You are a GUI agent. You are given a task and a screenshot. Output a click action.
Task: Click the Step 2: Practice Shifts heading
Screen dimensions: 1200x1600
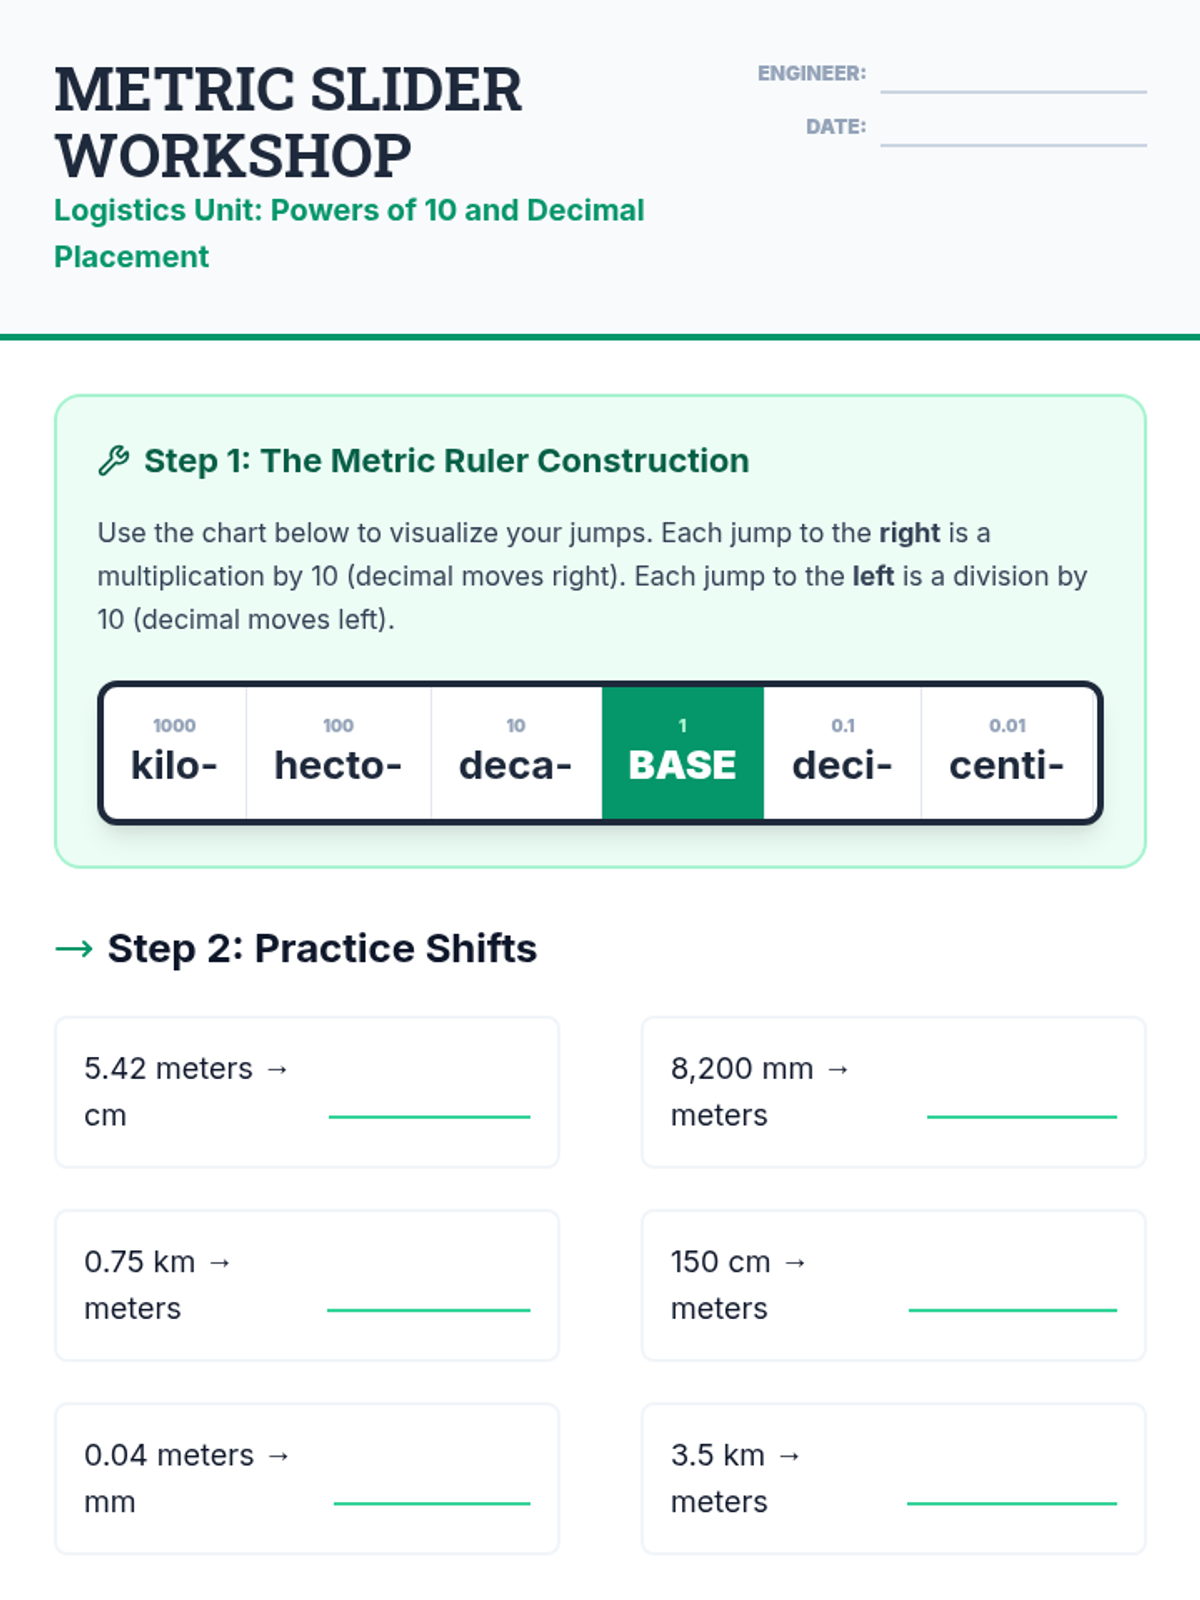click(321, 948)
